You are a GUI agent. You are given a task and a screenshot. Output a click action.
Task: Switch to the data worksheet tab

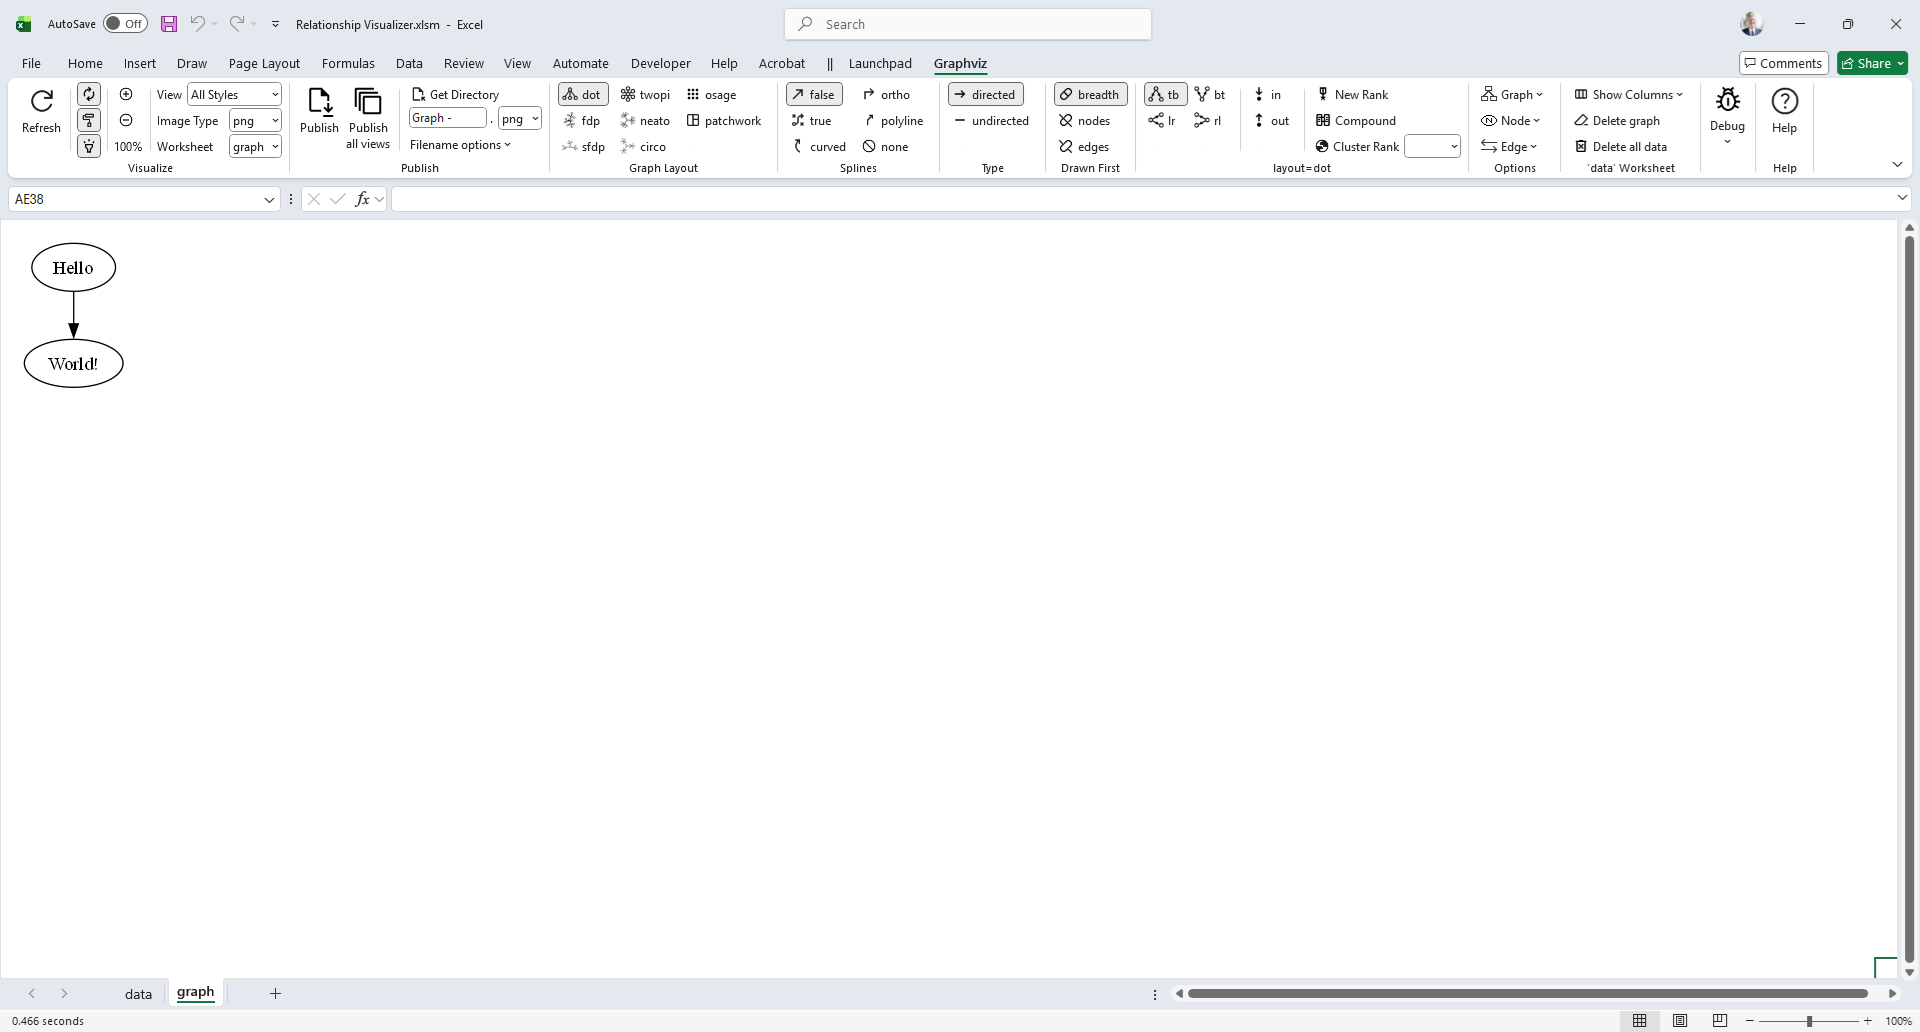[138, 993]
